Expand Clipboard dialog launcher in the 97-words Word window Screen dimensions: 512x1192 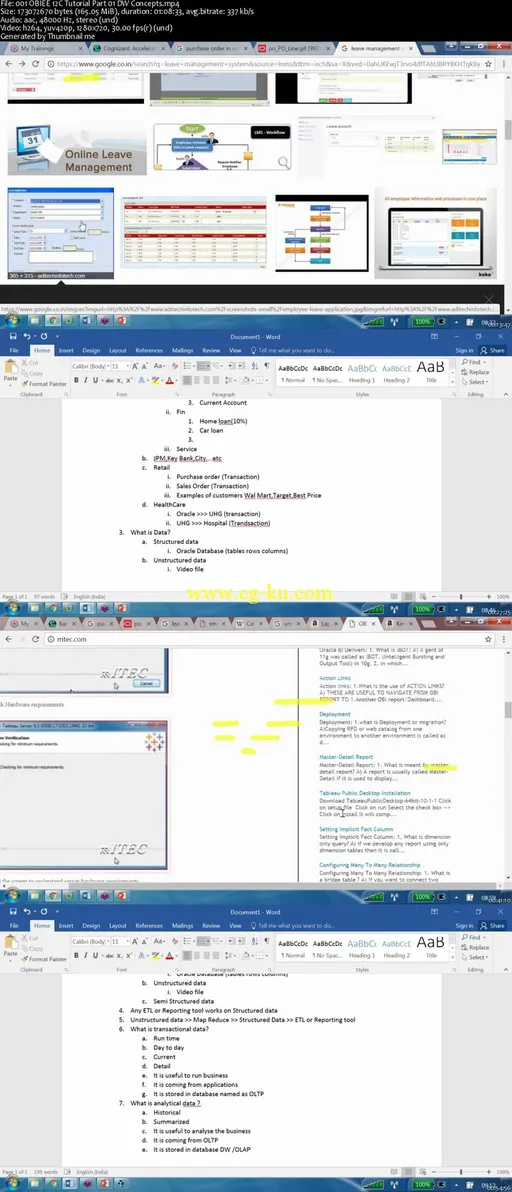67,395
